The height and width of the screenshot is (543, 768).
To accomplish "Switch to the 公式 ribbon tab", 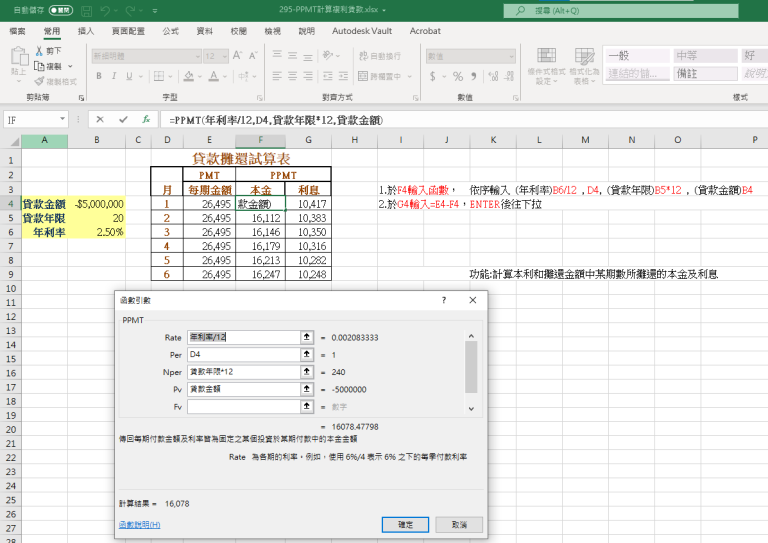I will click(170, 31).
